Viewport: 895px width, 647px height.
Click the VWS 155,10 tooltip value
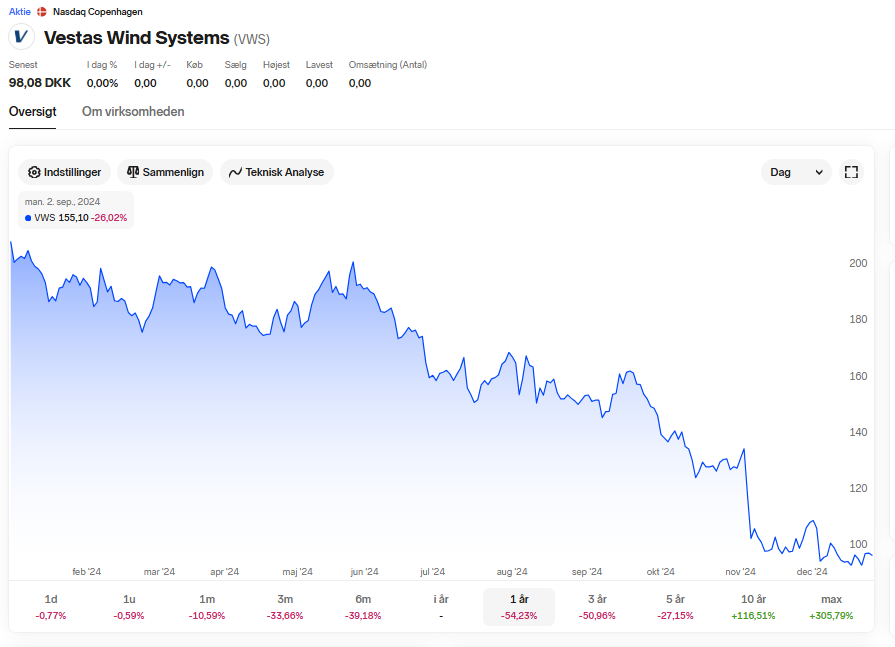click(x=61, y=218)
